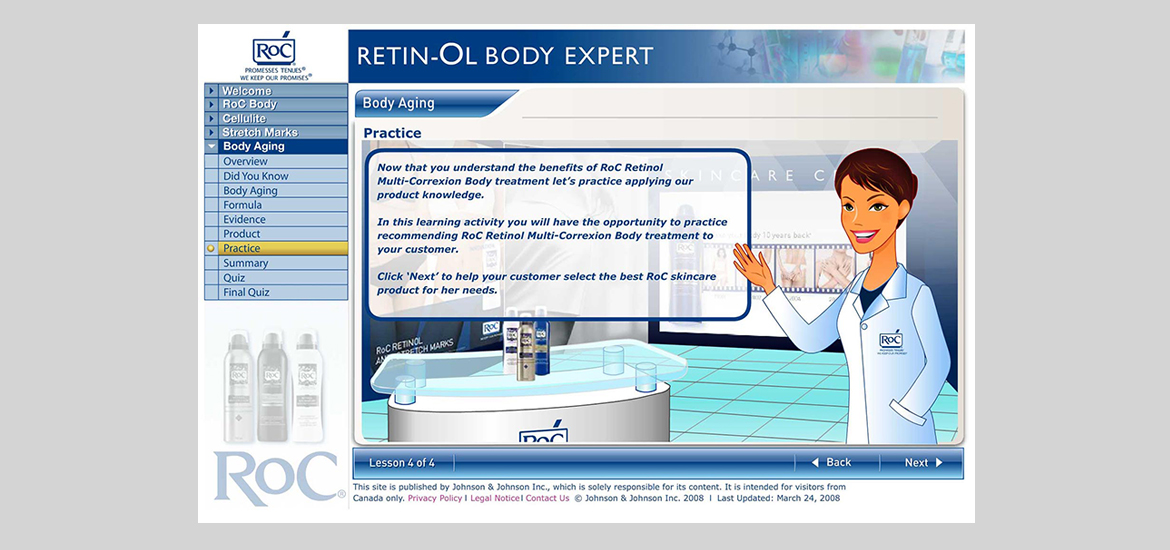Expand the Cellulite section arrow
The width and height of the screenshot is (1170, 550).
(x=211, y=118)
